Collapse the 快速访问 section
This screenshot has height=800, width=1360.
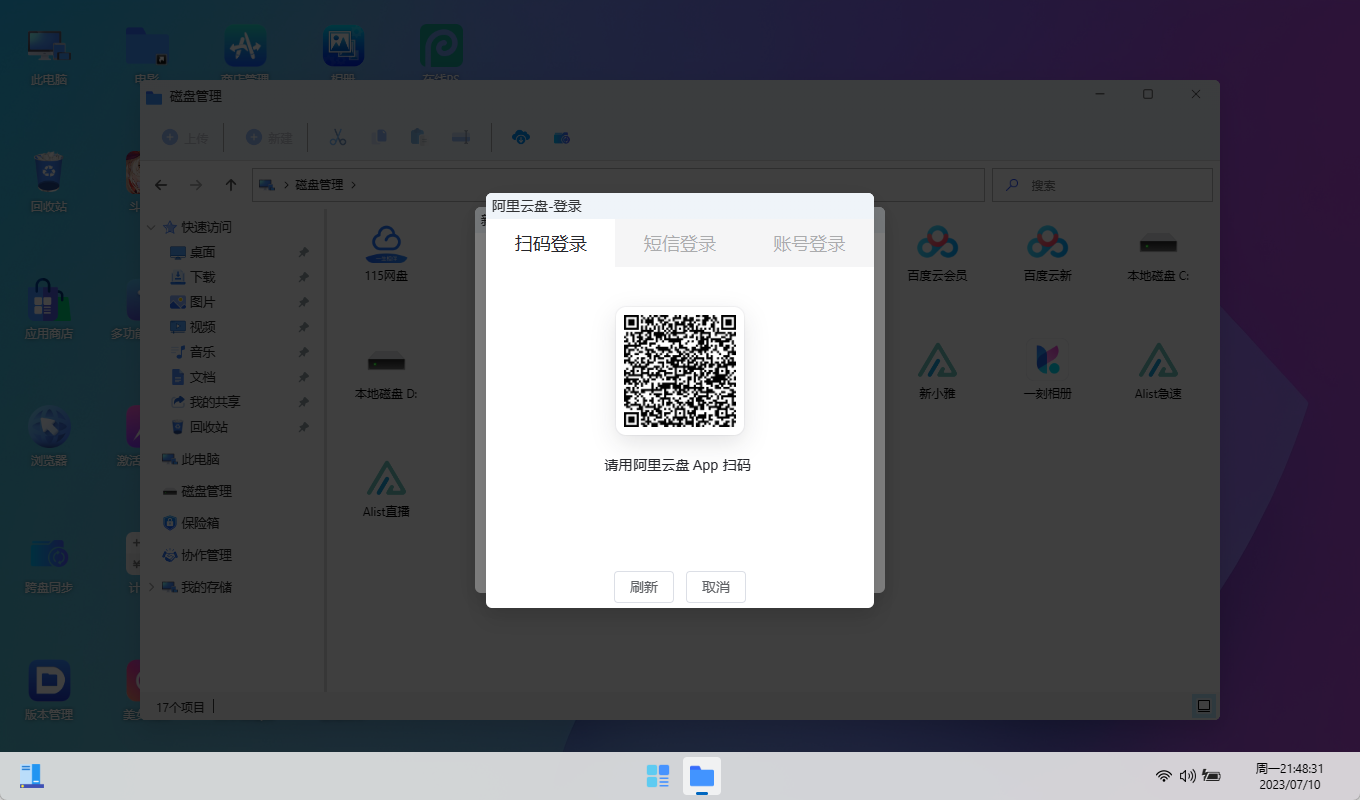(x=150, y=226)
